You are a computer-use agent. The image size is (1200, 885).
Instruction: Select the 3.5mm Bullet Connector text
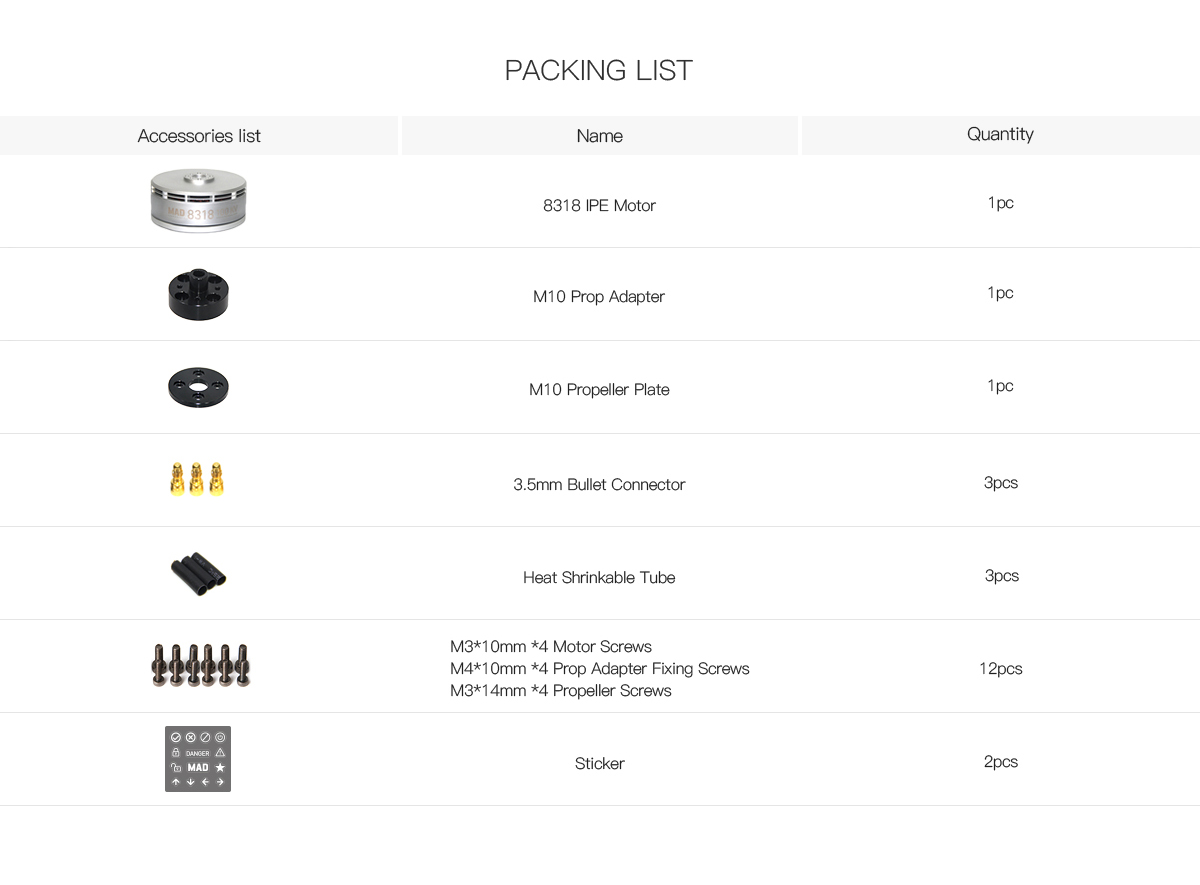[599, 484]
